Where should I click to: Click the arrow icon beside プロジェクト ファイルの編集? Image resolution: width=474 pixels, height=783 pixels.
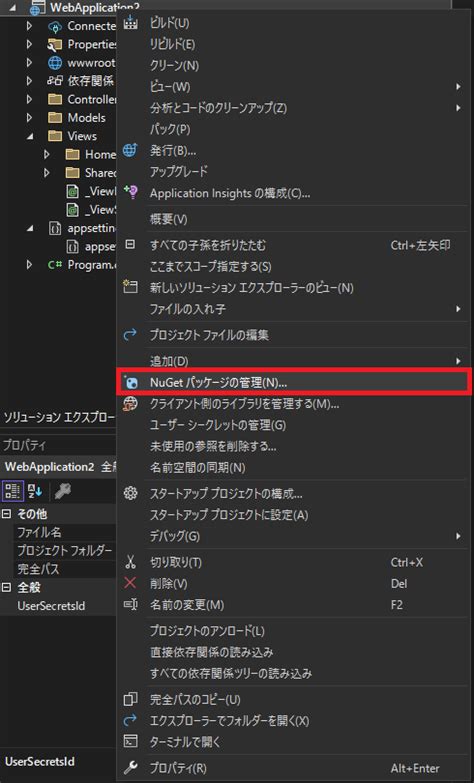click(130, 335)
